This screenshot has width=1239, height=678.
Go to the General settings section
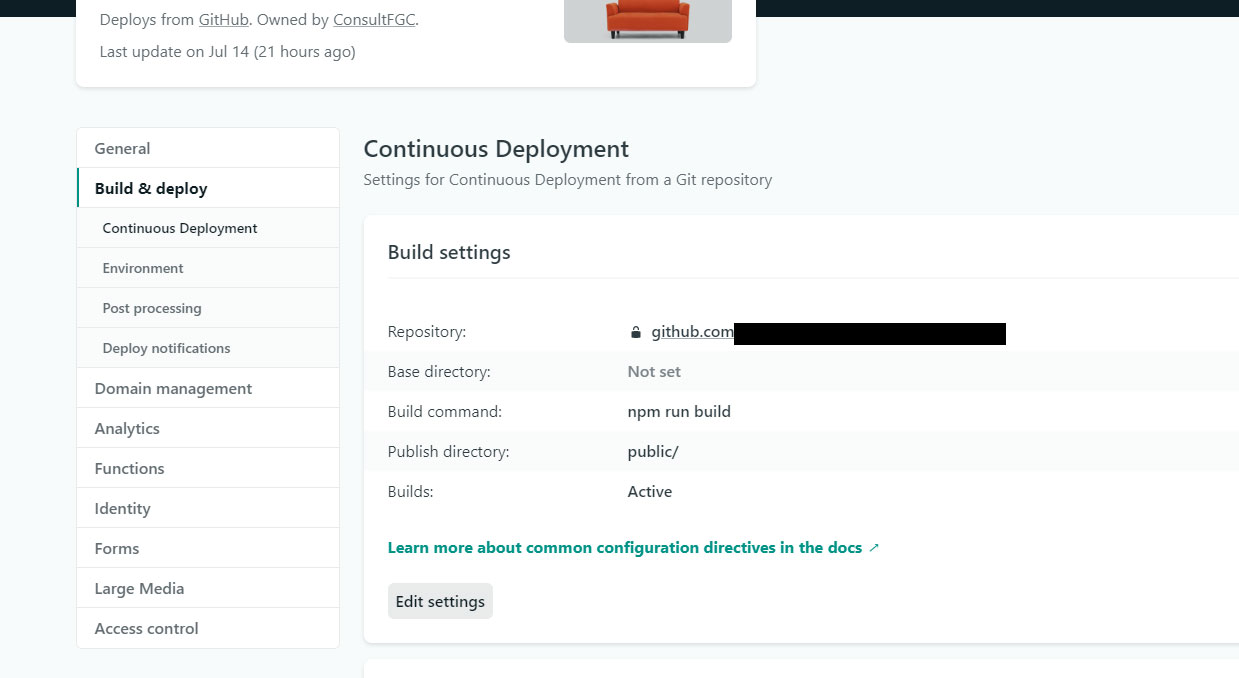[x=122, y=148]
